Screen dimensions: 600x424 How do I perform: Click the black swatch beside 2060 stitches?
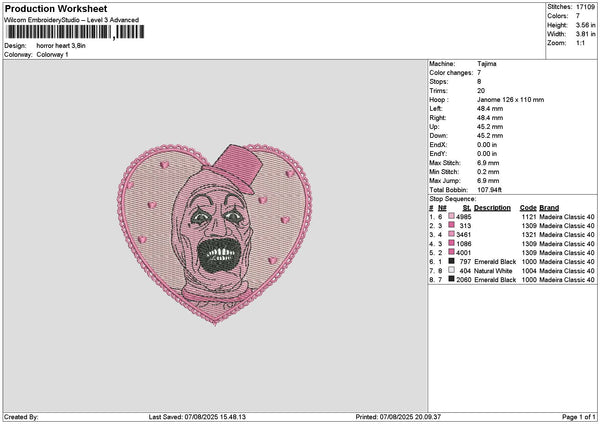[451, 279]
